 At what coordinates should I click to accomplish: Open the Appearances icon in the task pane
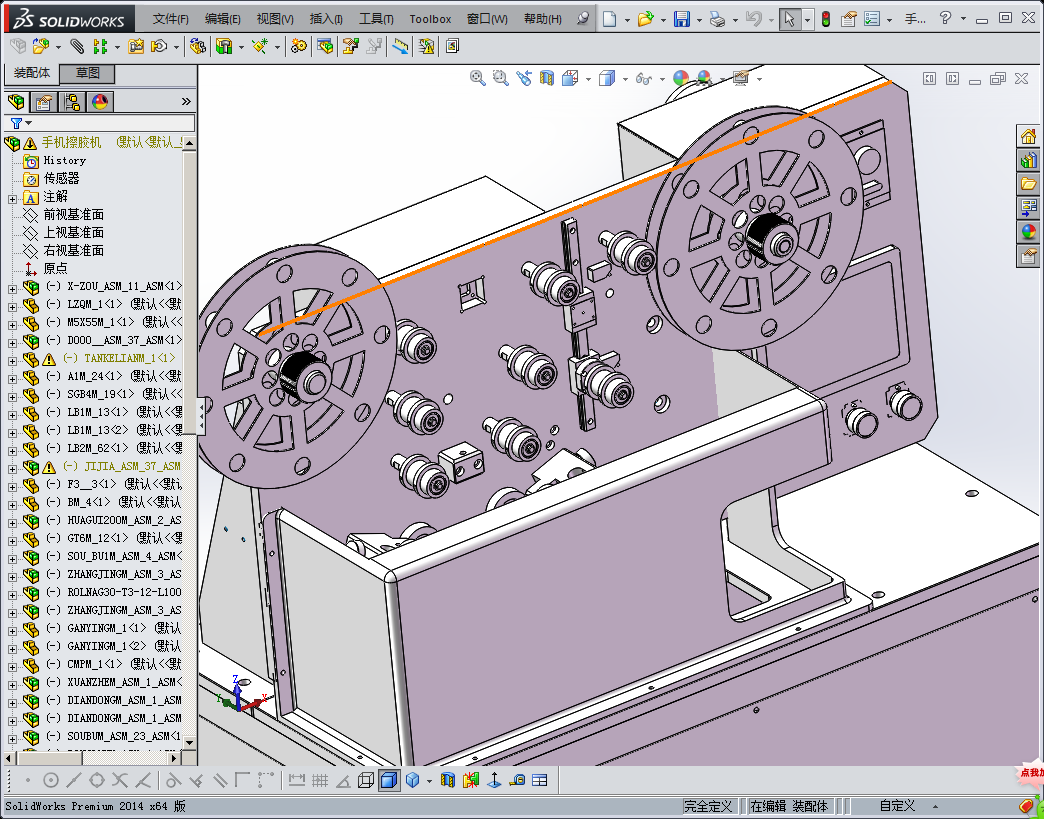click(x=1027, y=232)
